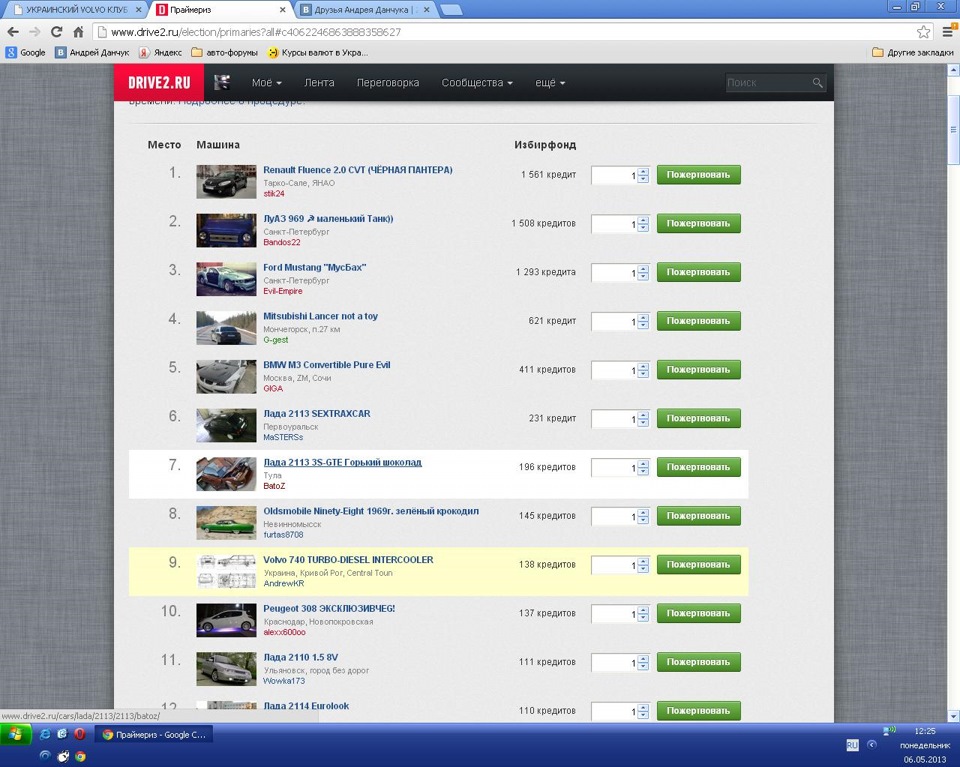Open the Праймериз Chrome taskbar button
Viewport: 960px width, 767px height.
tap(154, 735)
